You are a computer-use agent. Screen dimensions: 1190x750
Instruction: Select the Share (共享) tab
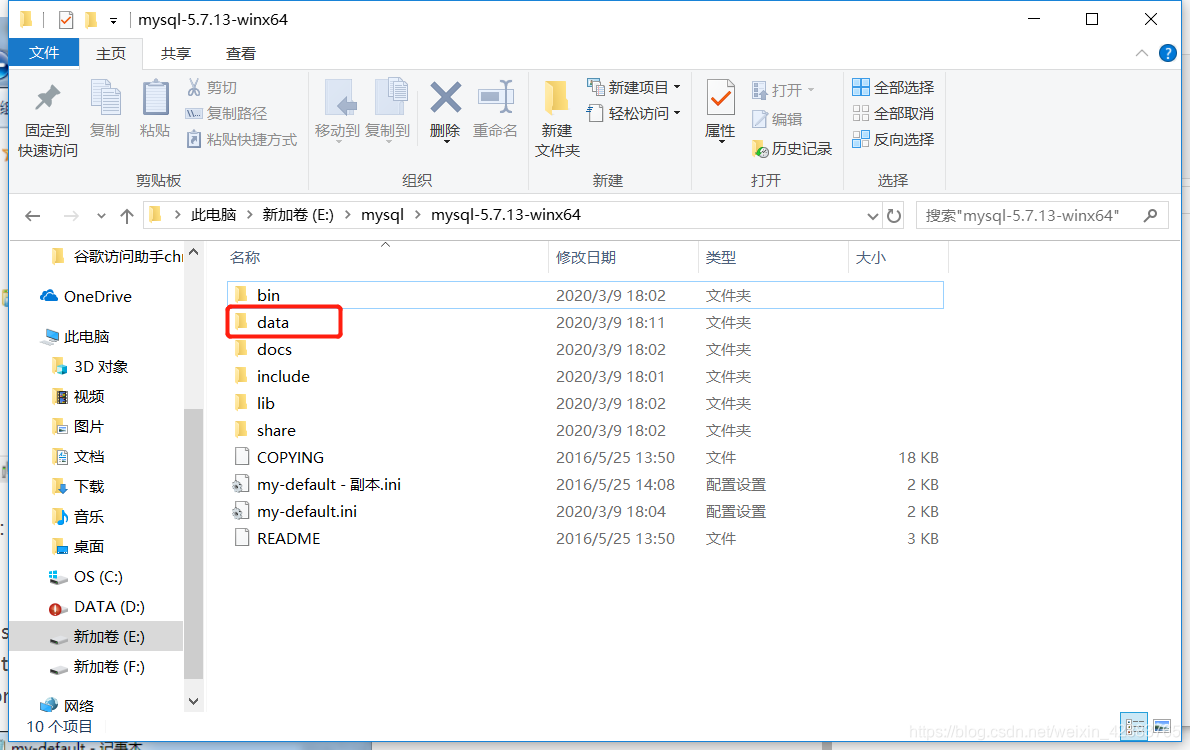pos(176,53)
